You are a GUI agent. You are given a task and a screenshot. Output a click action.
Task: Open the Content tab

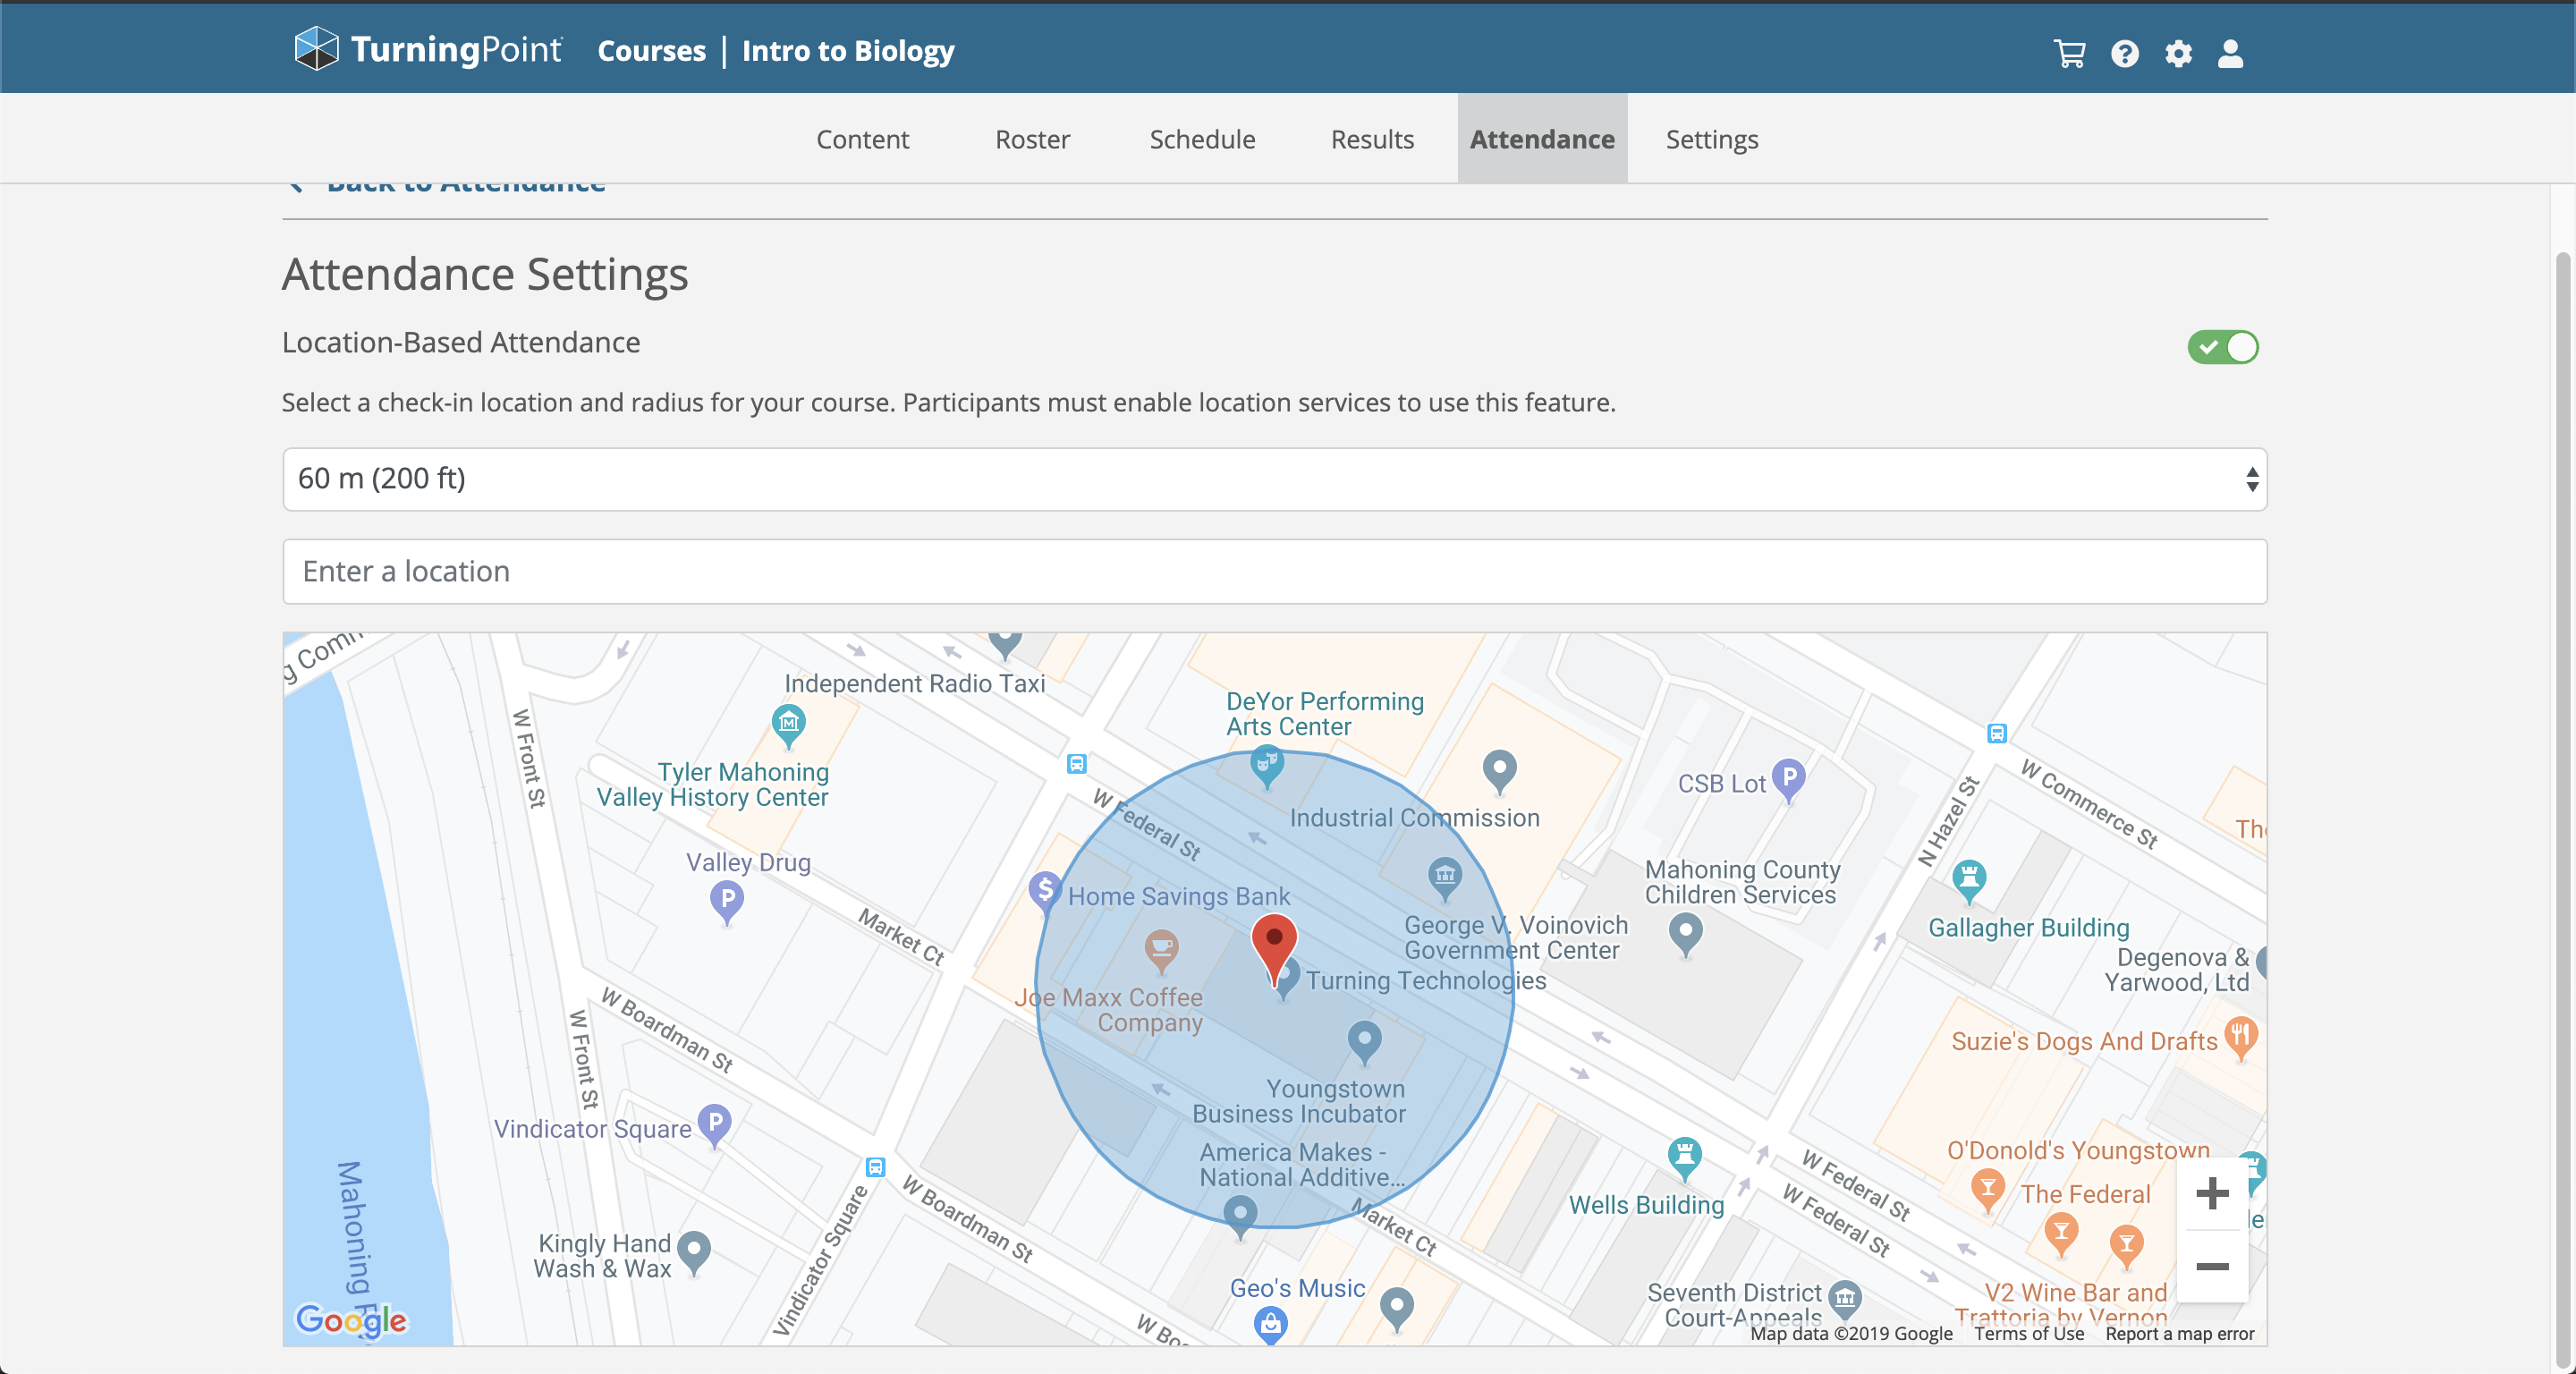point(862,139)
